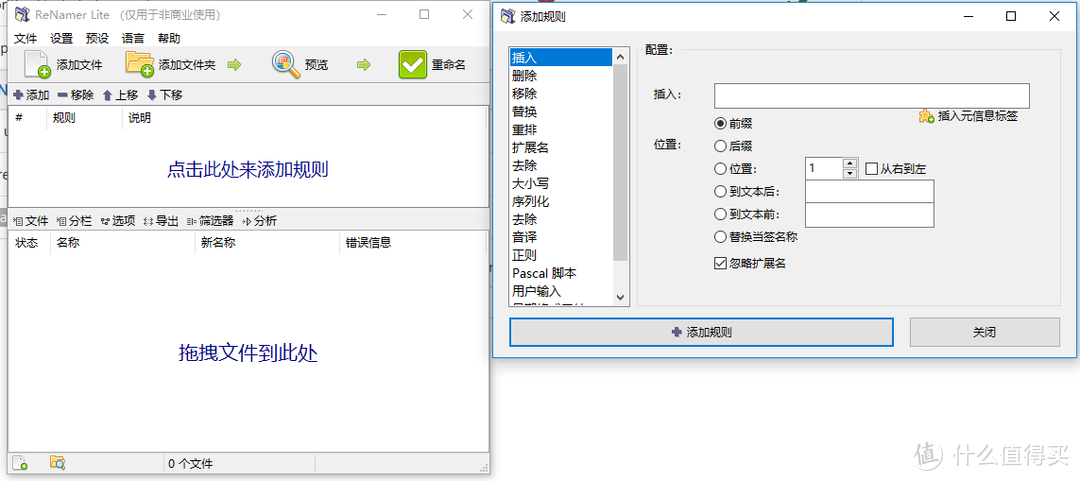The height and width of the screenshot is (481, 1080).
Task: Uncheck the 忽略扩展名 checkbox
Action: pos(720,263)
